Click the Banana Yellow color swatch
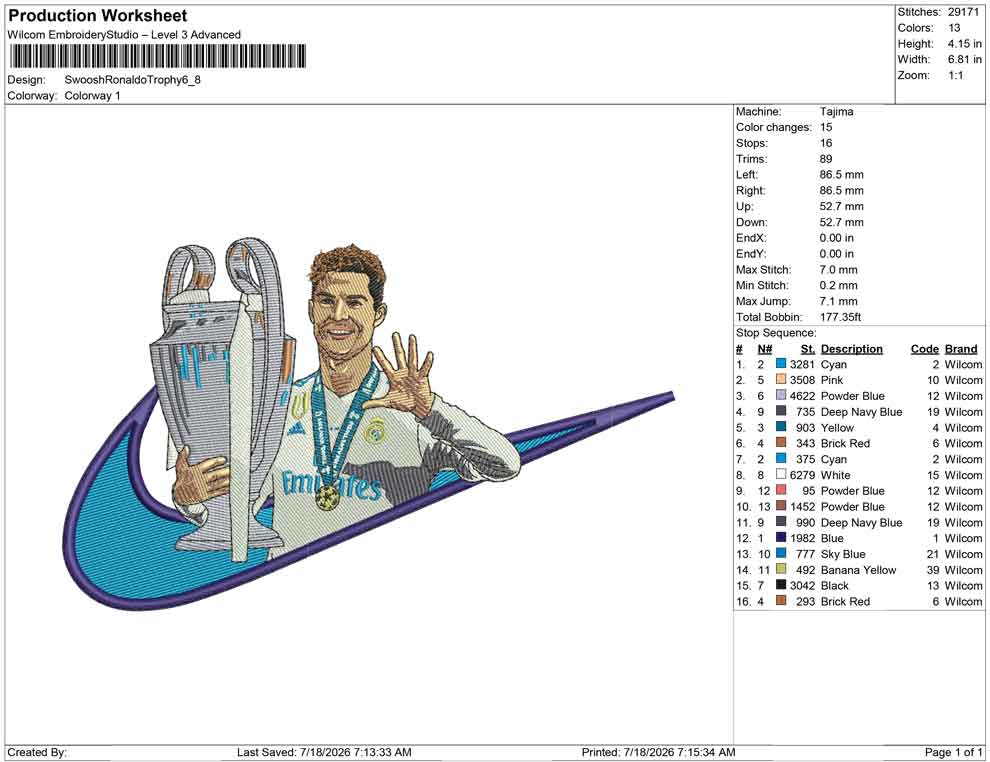This screenshot has height=762, width=990. 781,569
